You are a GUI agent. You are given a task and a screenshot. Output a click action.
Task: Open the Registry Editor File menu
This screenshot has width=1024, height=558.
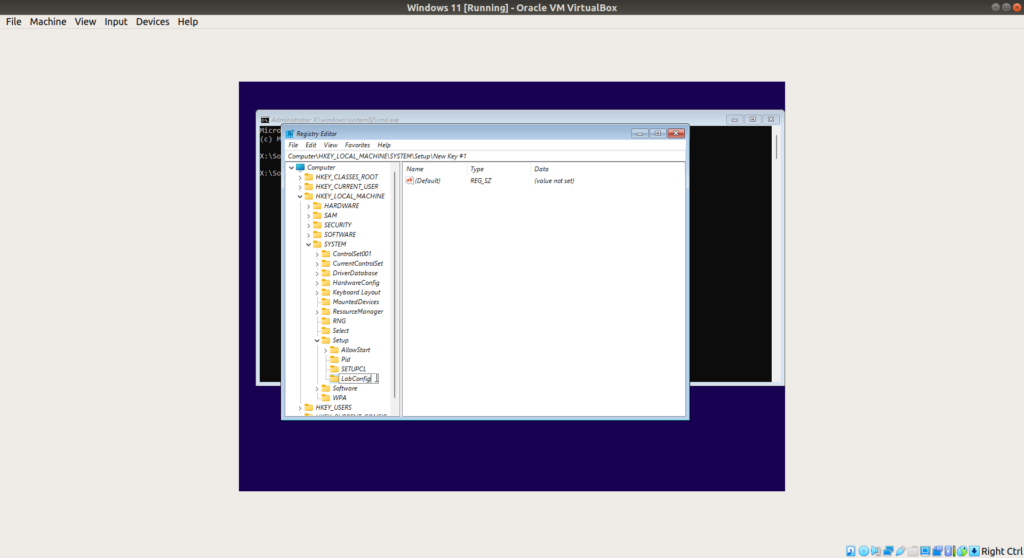pos(293,145)
